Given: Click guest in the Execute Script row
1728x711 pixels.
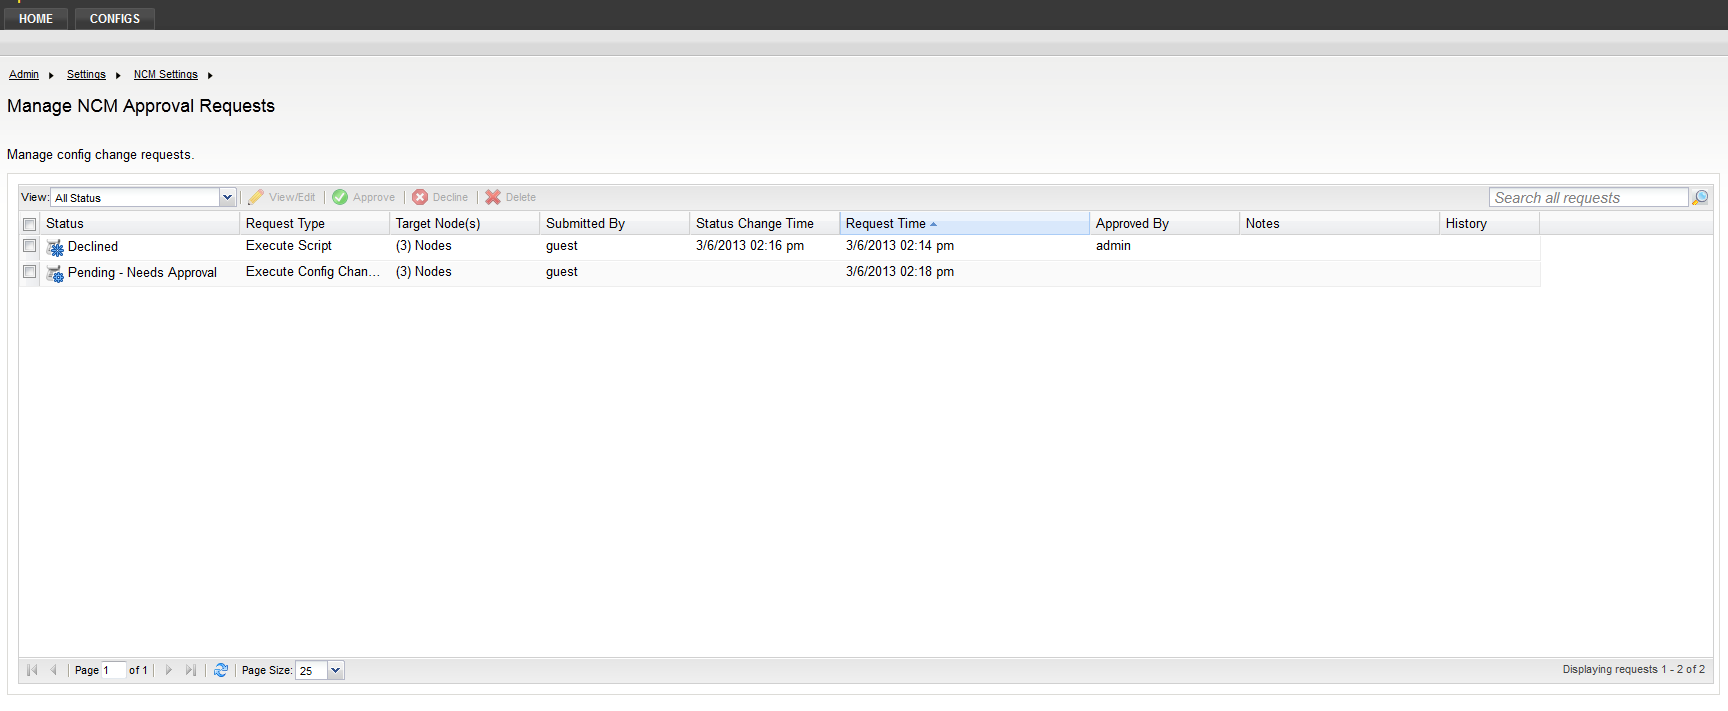Looking at the screenshot, I should (x=562, y=245).
